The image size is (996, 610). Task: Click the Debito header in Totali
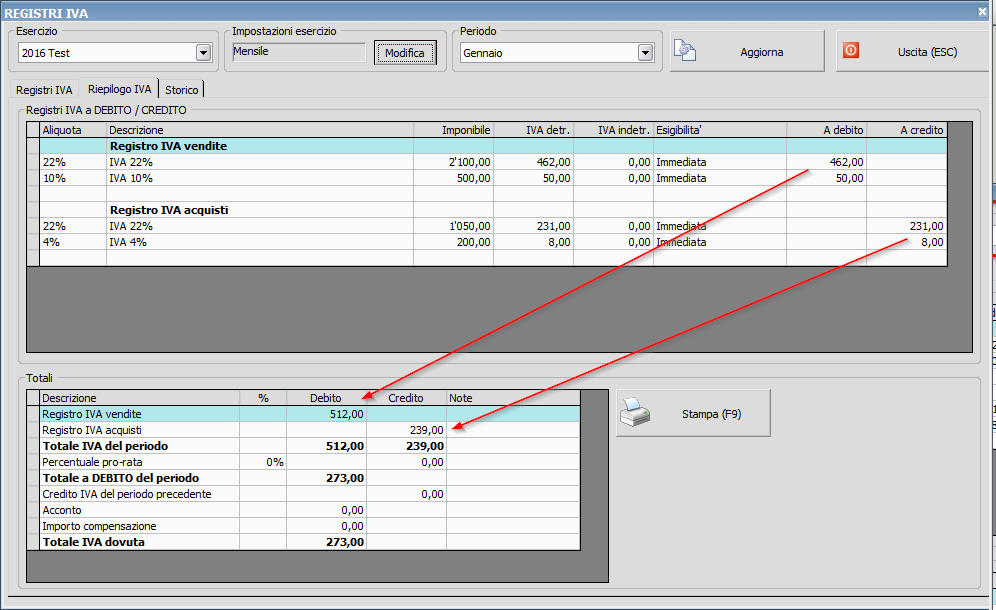(x=326, y=398)
